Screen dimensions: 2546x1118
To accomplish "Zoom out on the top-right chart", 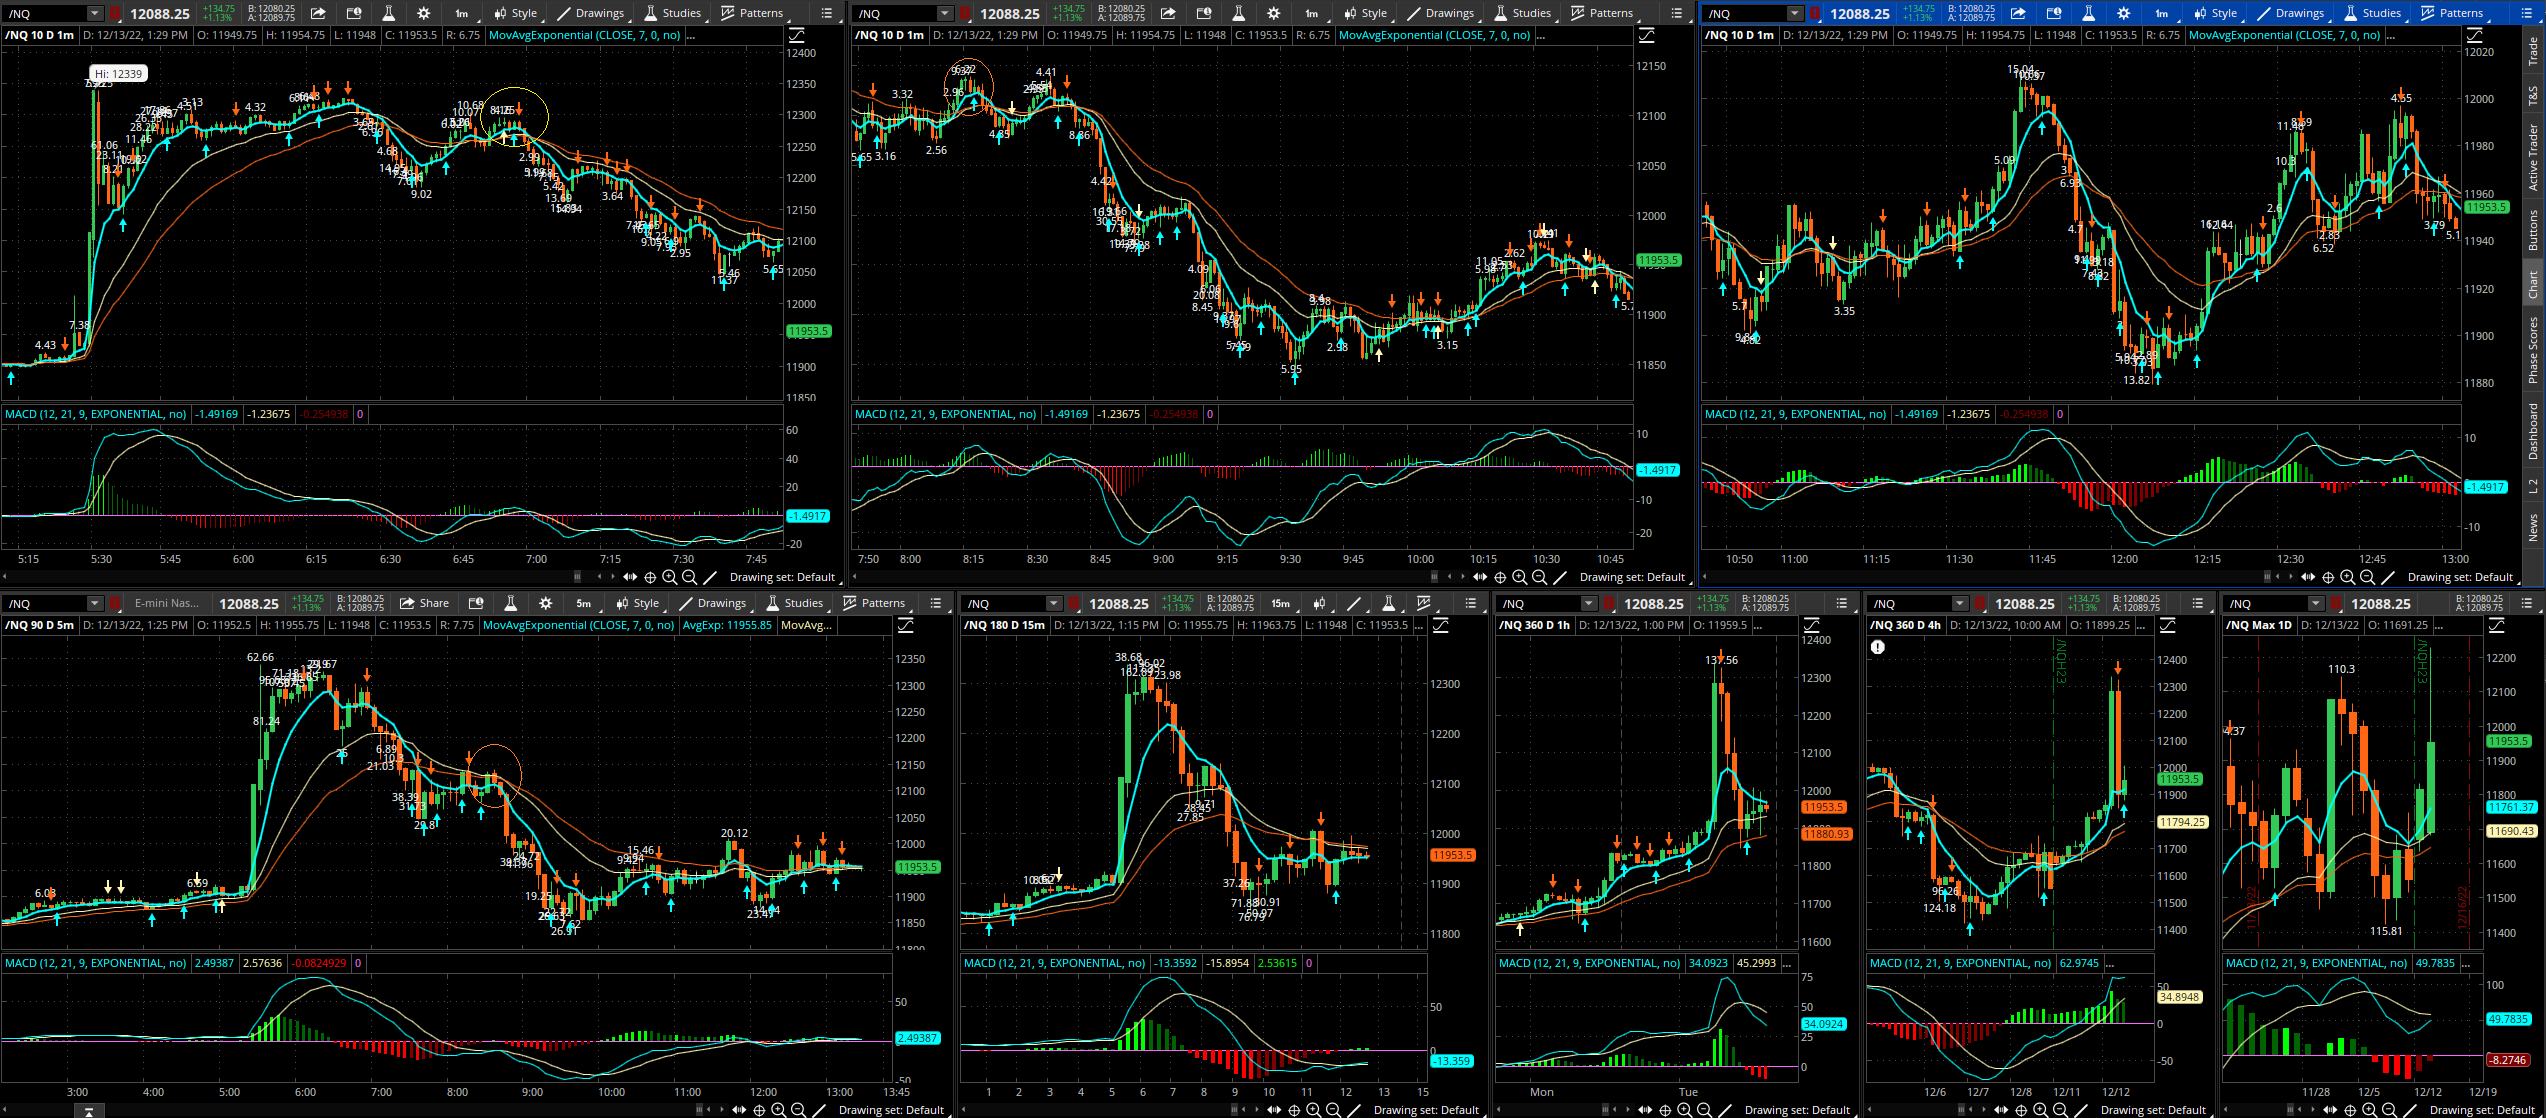I will pyautogui.click(x=2367, y=577).
